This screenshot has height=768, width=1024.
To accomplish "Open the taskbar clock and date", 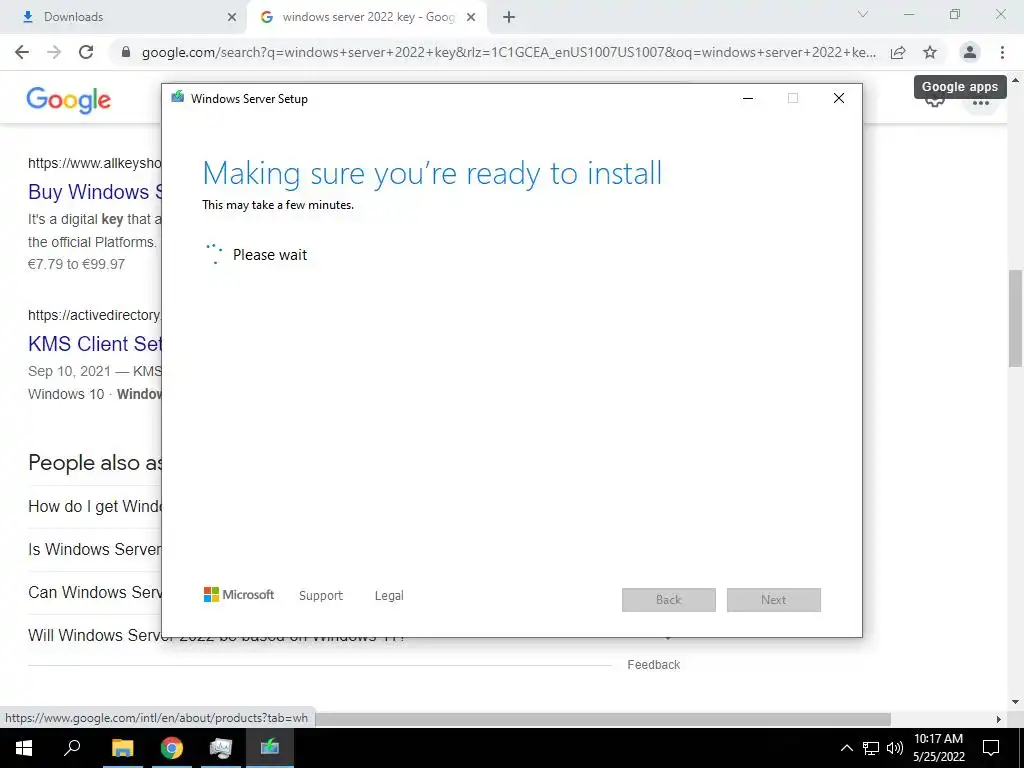I will [938, 748].
